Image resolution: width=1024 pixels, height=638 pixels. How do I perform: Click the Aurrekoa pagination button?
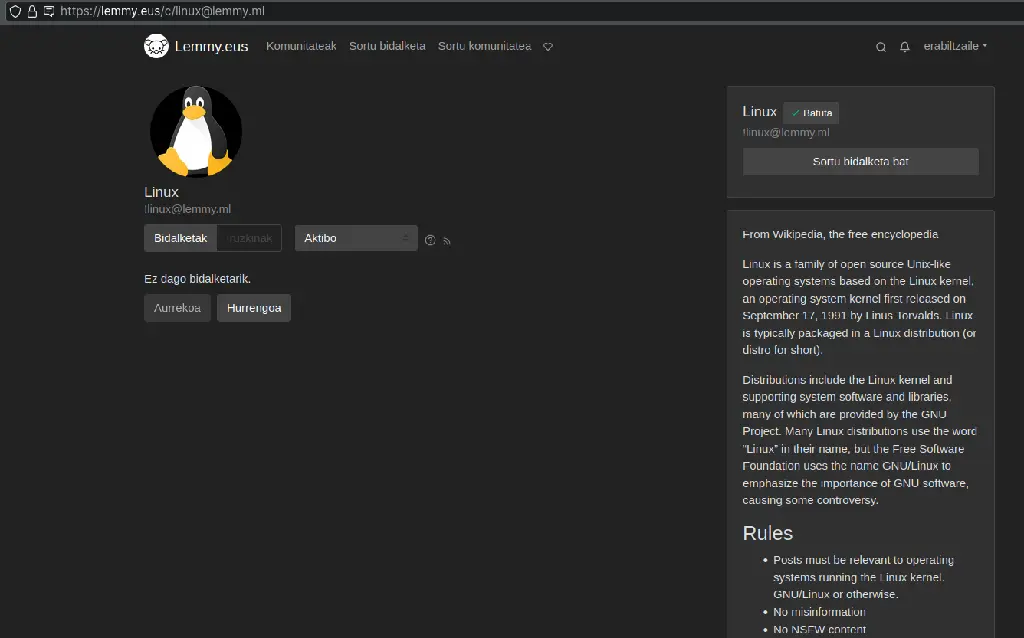click(x=177, y=308)
